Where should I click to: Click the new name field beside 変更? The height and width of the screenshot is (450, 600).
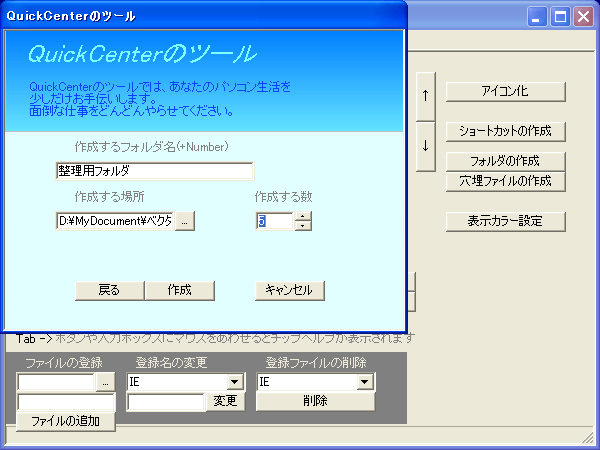(x=166, y=402)
